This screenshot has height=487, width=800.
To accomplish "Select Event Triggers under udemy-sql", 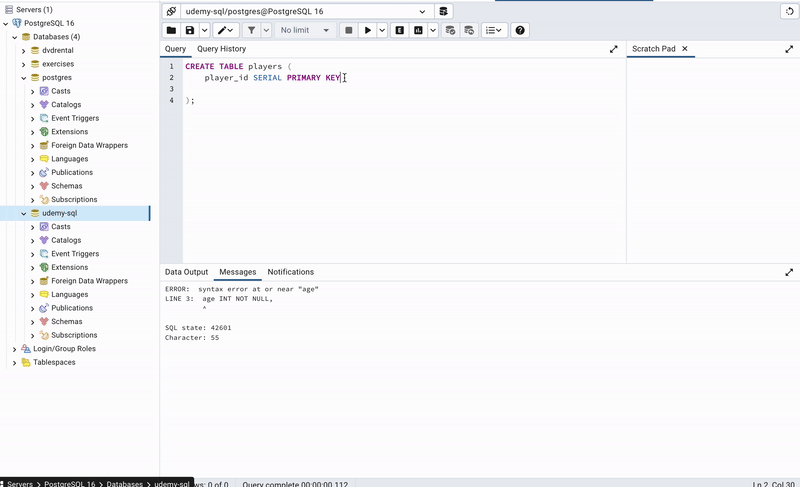I will tap(75, 253).
